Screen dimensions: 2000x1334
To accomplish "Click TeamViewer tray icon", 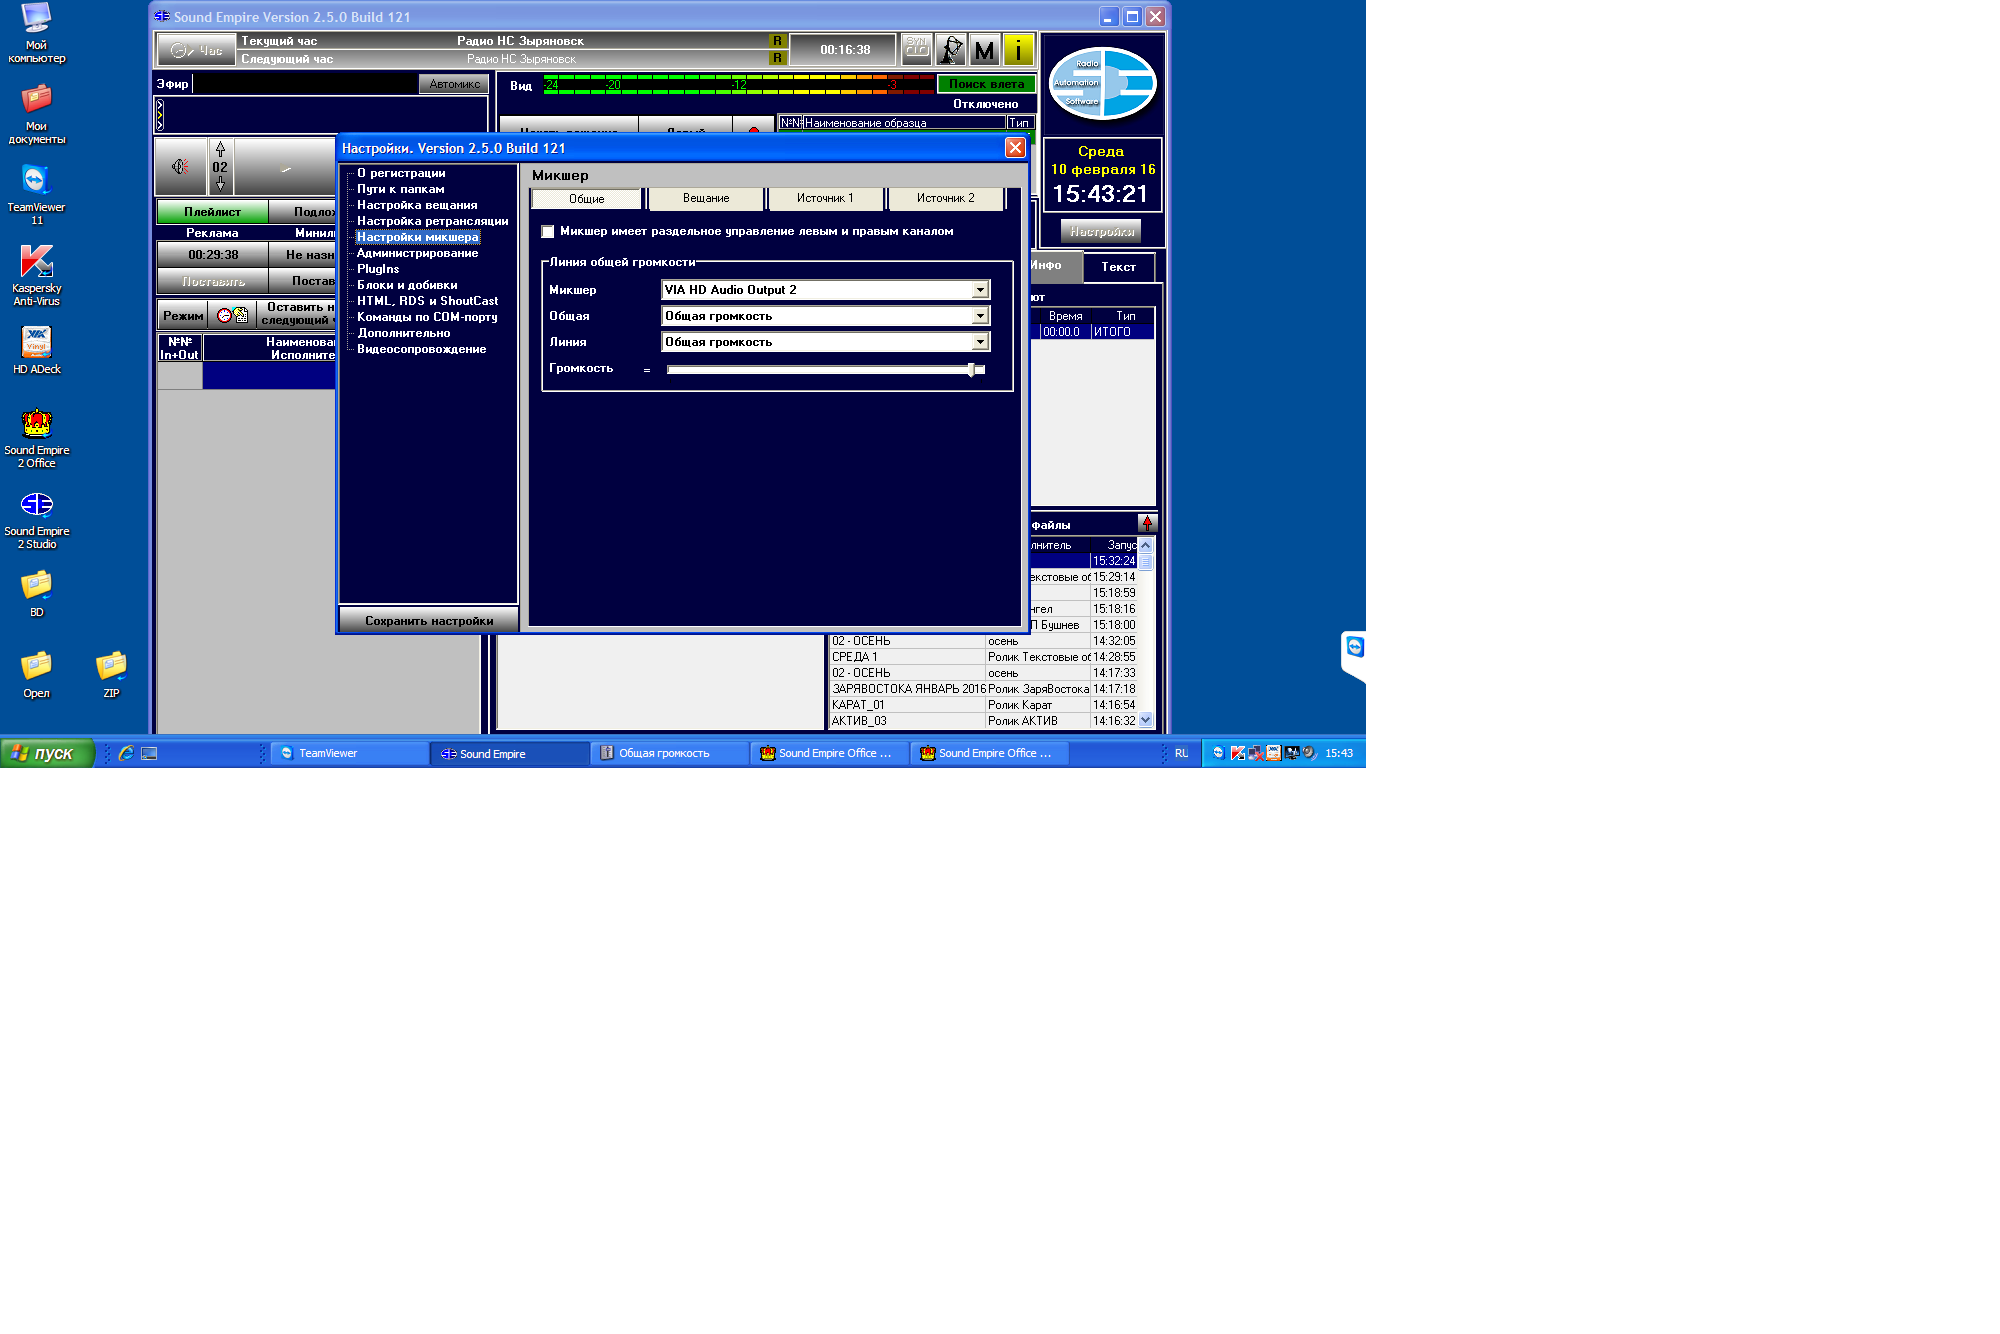I will click(x=1217, y=753).
